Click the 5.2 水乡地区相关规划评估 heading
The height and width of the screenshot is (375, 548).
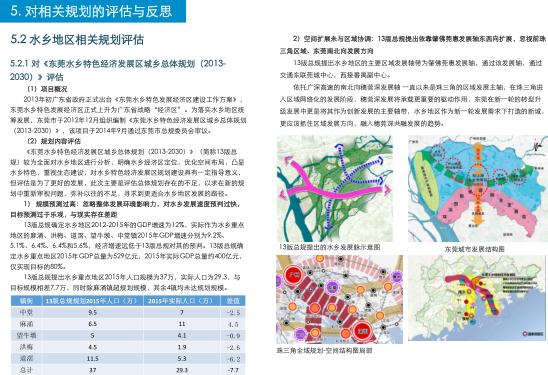click(x=77, y=39)
